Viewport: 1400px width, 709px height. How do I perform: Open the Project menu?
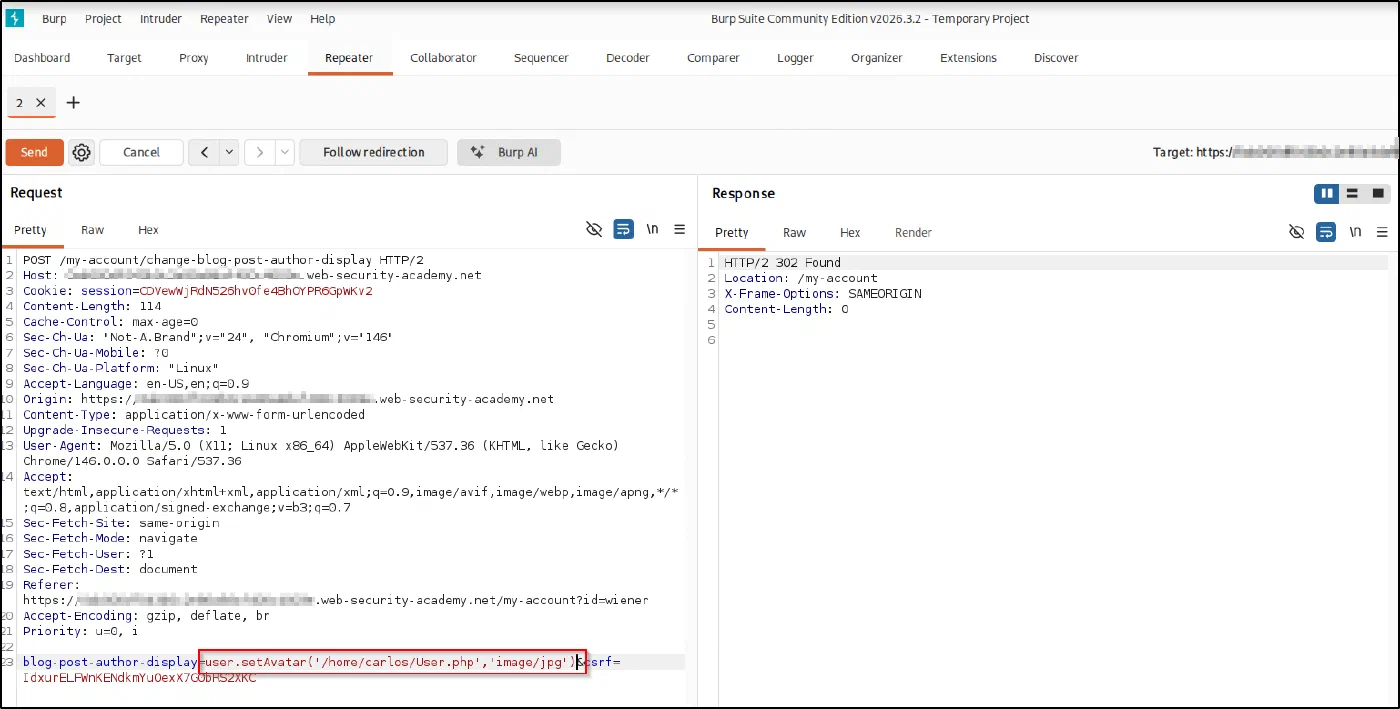point(103,19)
